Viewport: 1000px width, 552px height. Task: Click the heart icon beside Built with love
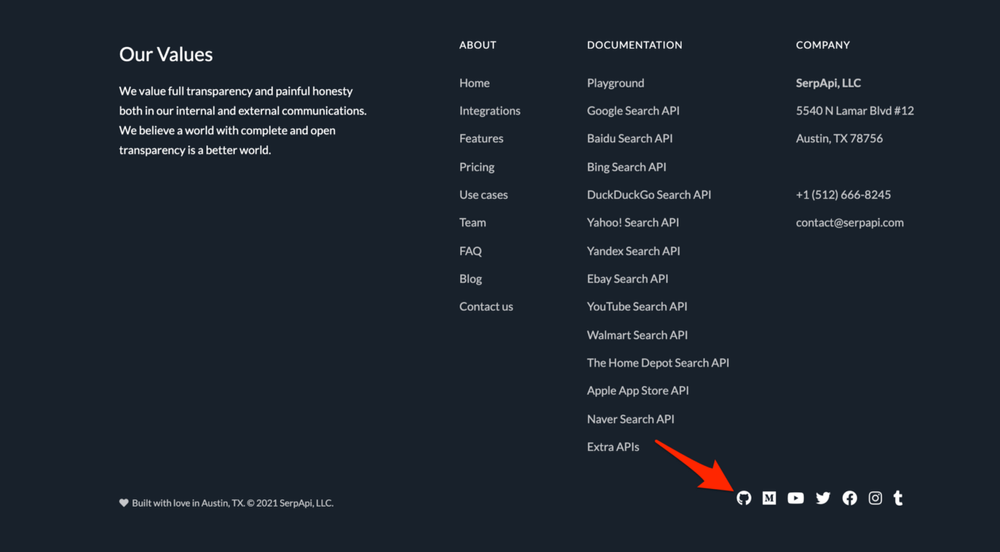point(124,503)
